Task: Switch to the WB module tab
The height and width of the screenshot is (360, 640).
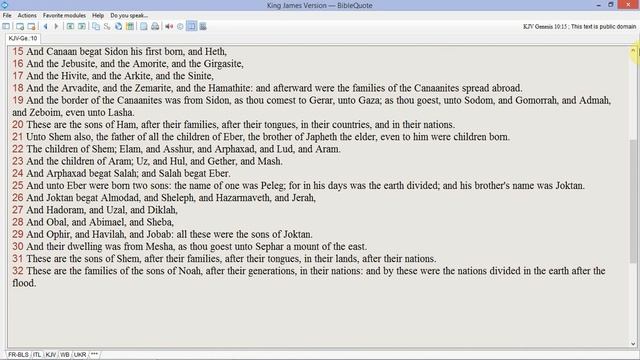Action: click(x=65, y=354)
